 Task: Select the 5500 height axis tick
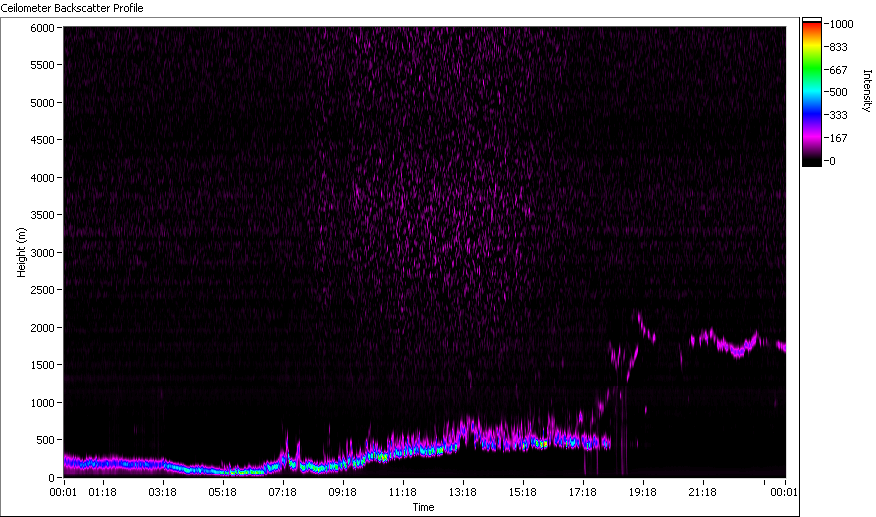click(42, 65)
